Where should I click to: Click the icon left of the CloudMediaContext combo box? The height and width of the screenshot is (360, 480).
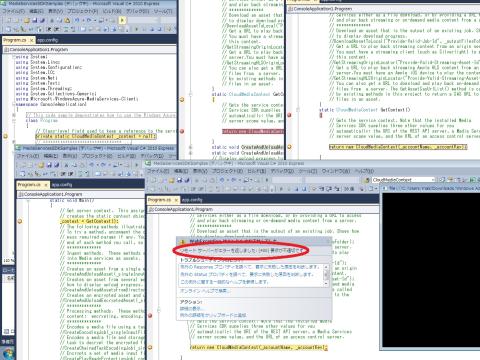[367, 180]
